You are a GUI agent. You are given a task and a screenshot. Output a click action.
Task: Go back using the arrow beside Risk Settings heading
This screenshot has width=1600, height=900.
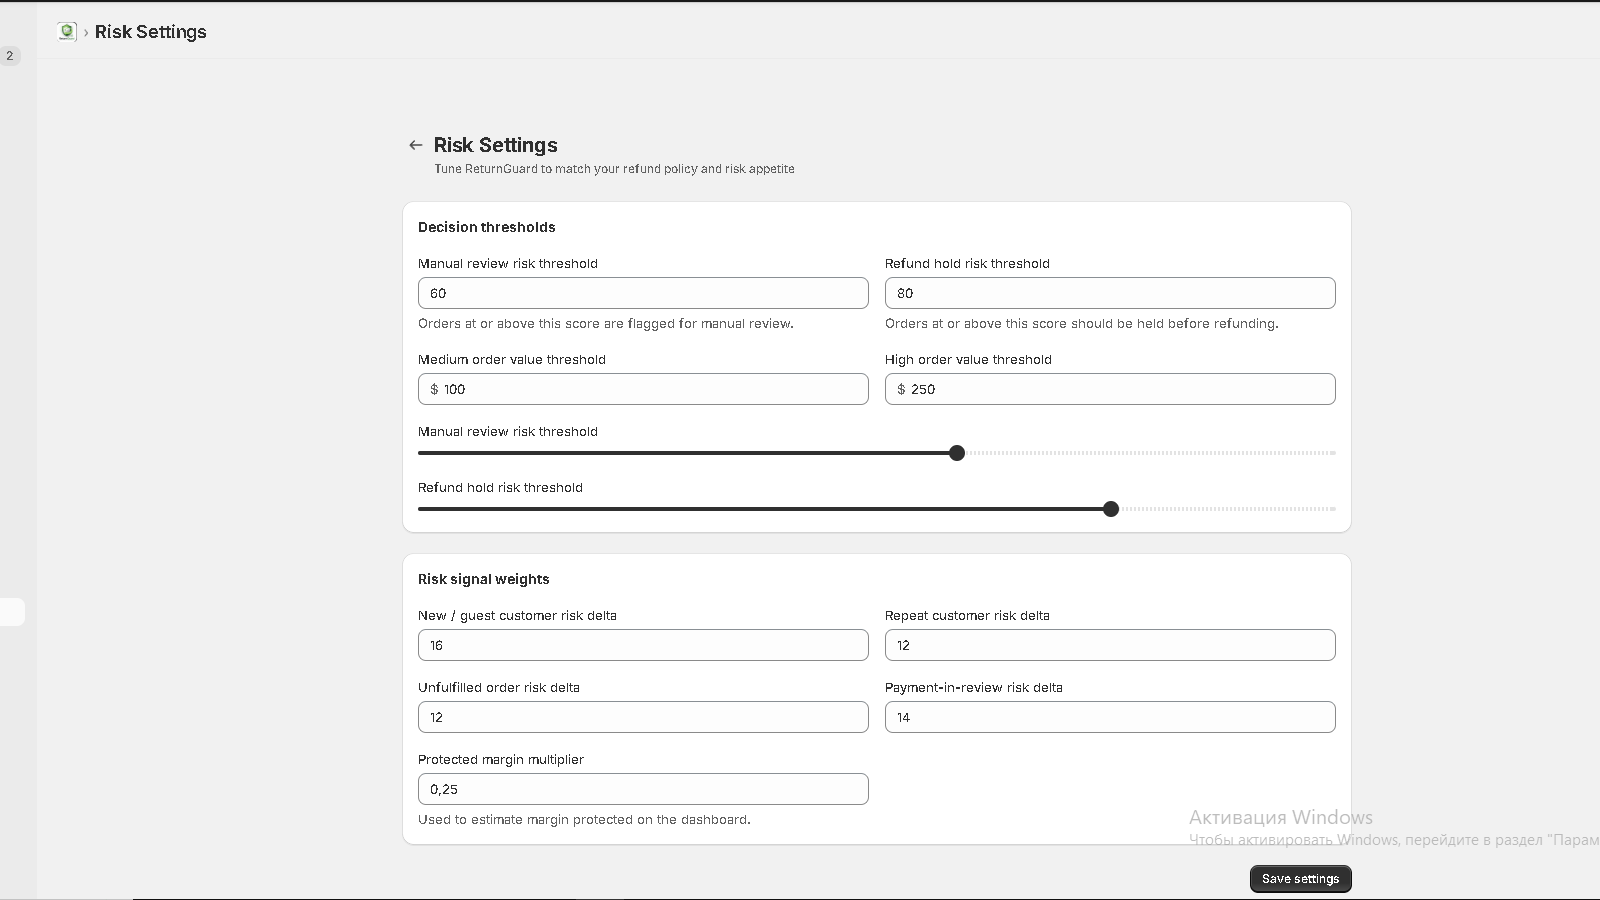point(416,145)
